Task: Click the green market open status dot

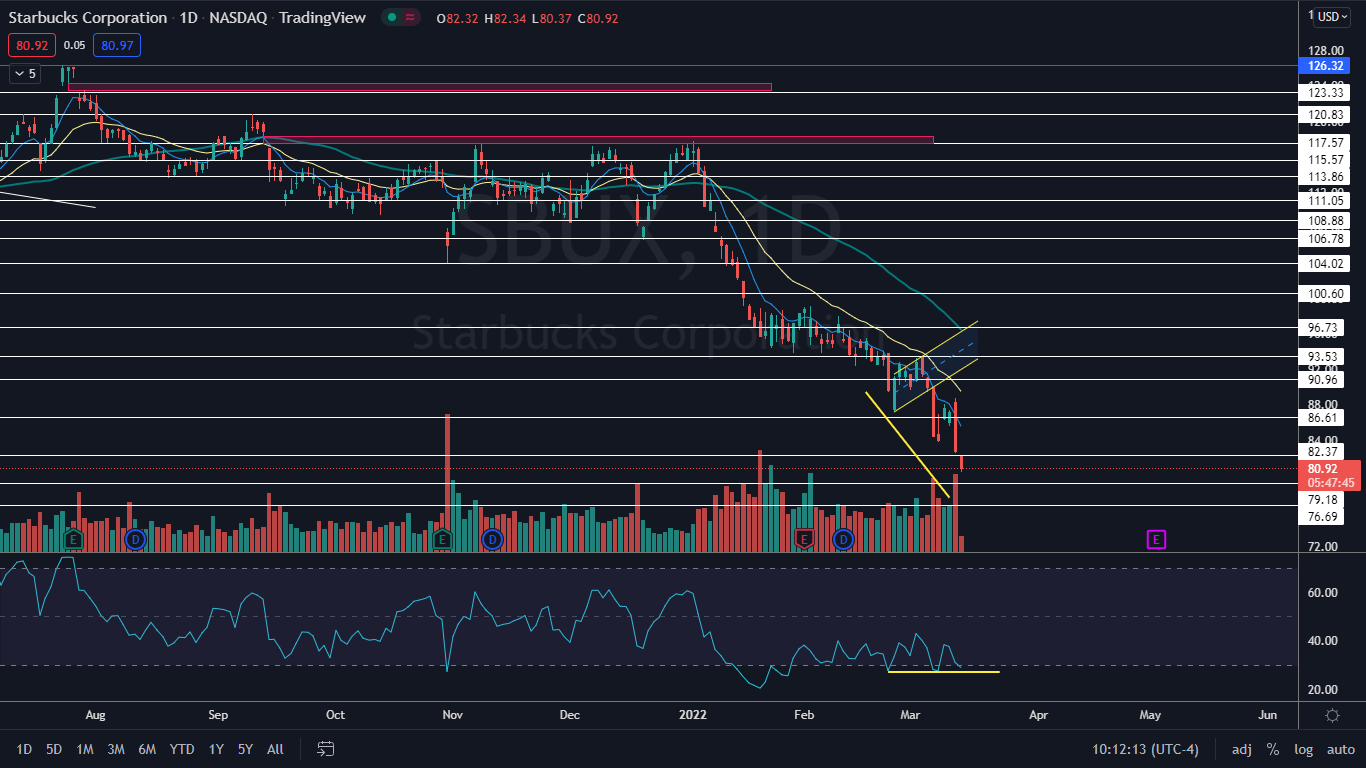Action: [x=393, y=18]
